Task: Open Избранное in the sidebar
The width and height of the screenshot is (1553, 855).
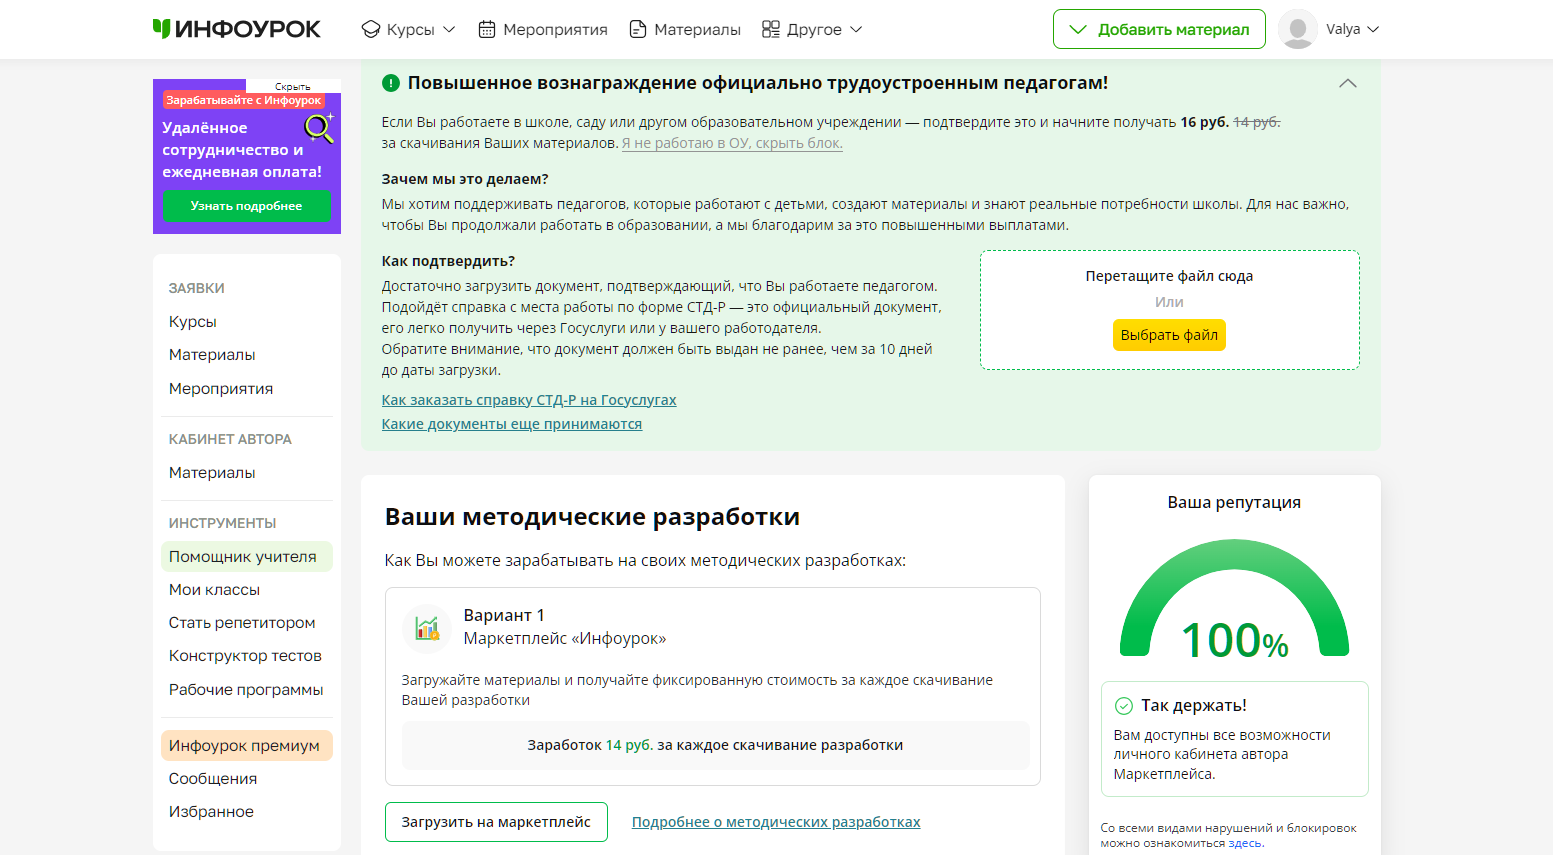Action: tap(211, 812)
